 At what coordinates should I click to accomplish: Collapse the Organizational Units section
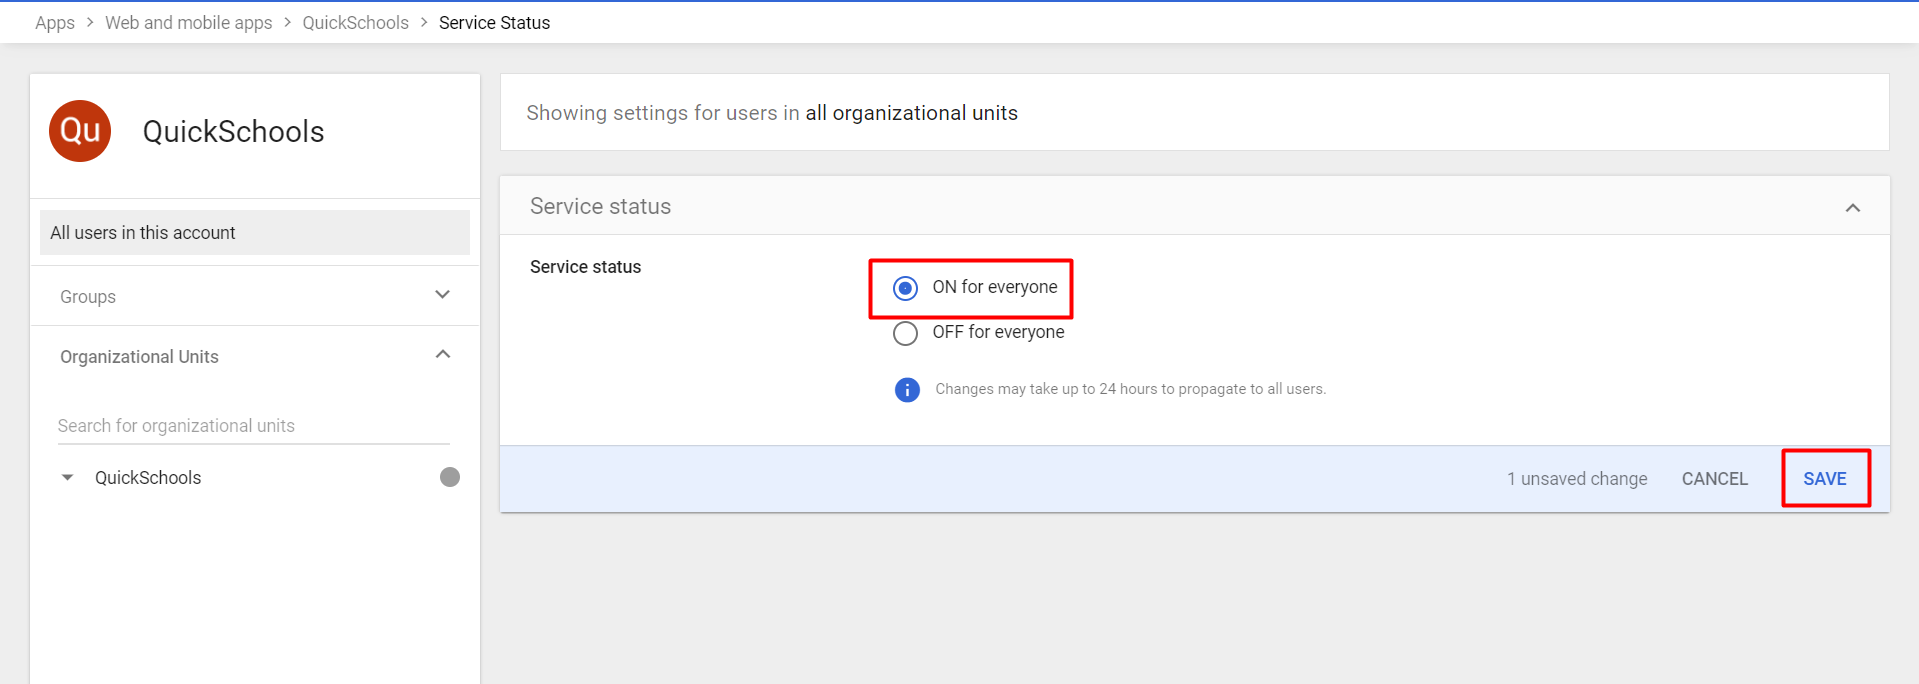[443, 355]
